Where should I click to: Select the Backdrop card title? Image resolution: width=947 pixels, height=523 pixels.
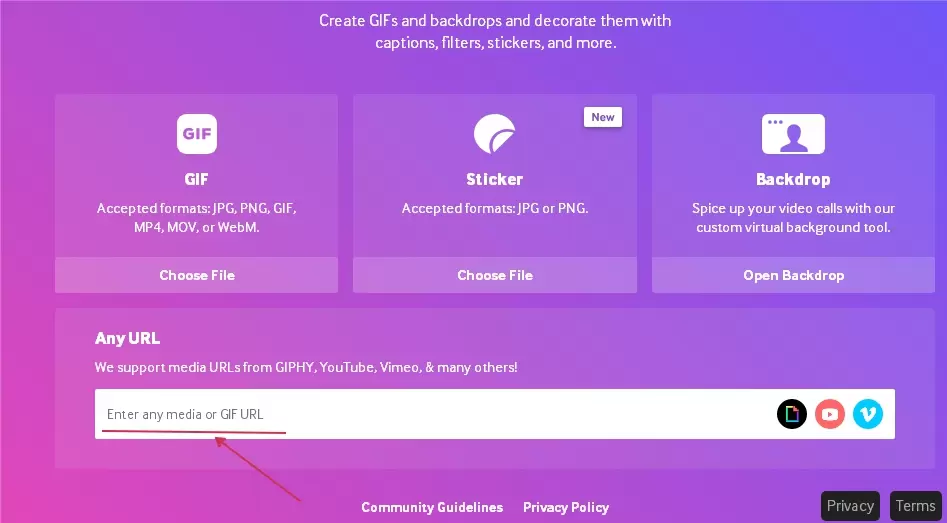click(x=793, y=180)
